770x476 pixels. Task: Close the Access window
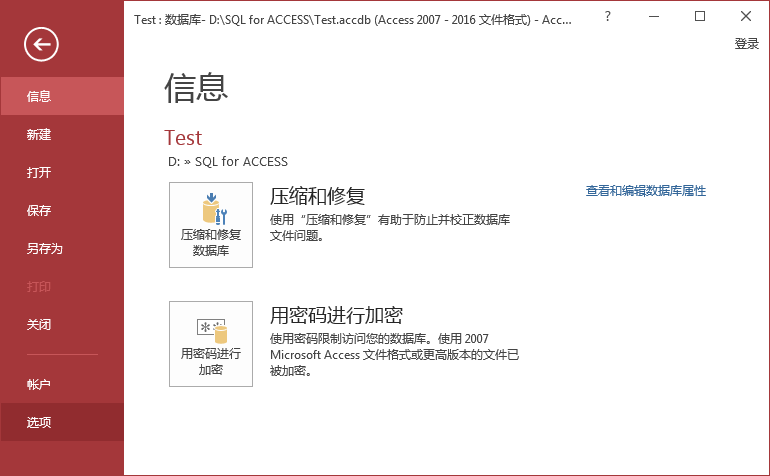[x=745, y=17]
